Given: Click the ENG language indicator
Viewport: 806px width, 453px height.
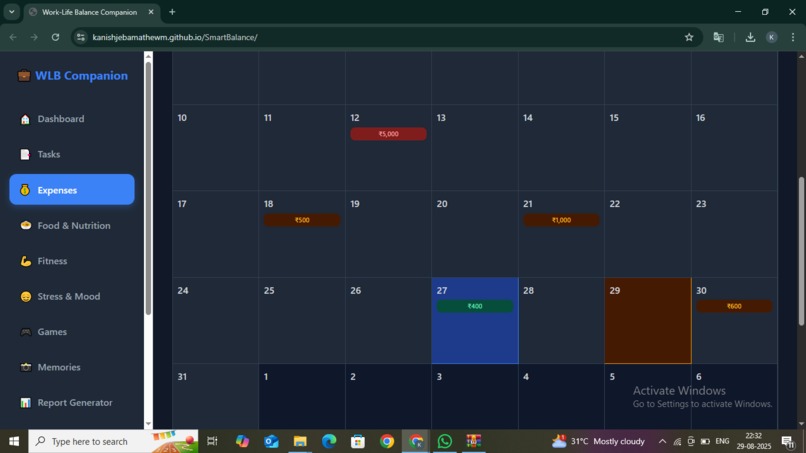Looking at the screenshot, I should click(722, 441).
